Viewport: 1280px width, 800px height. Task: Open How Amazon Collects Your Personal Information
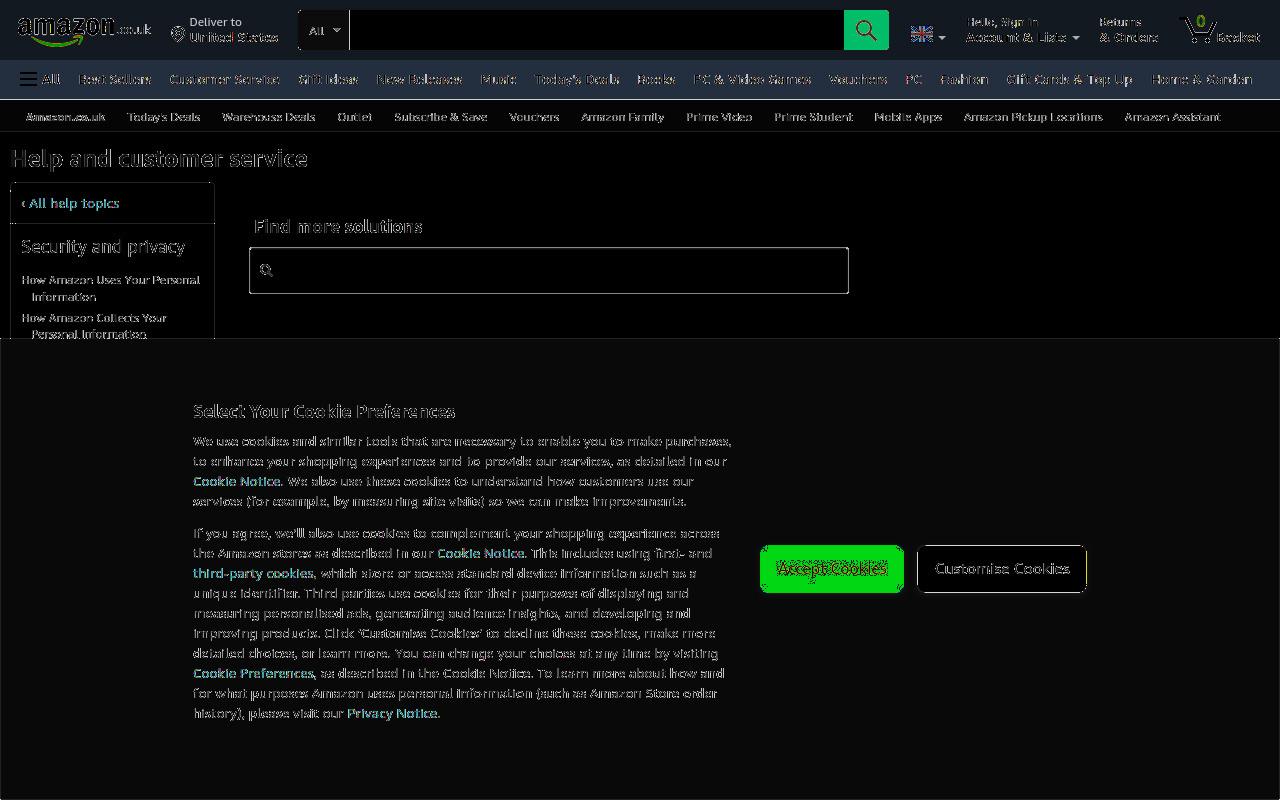94,326
